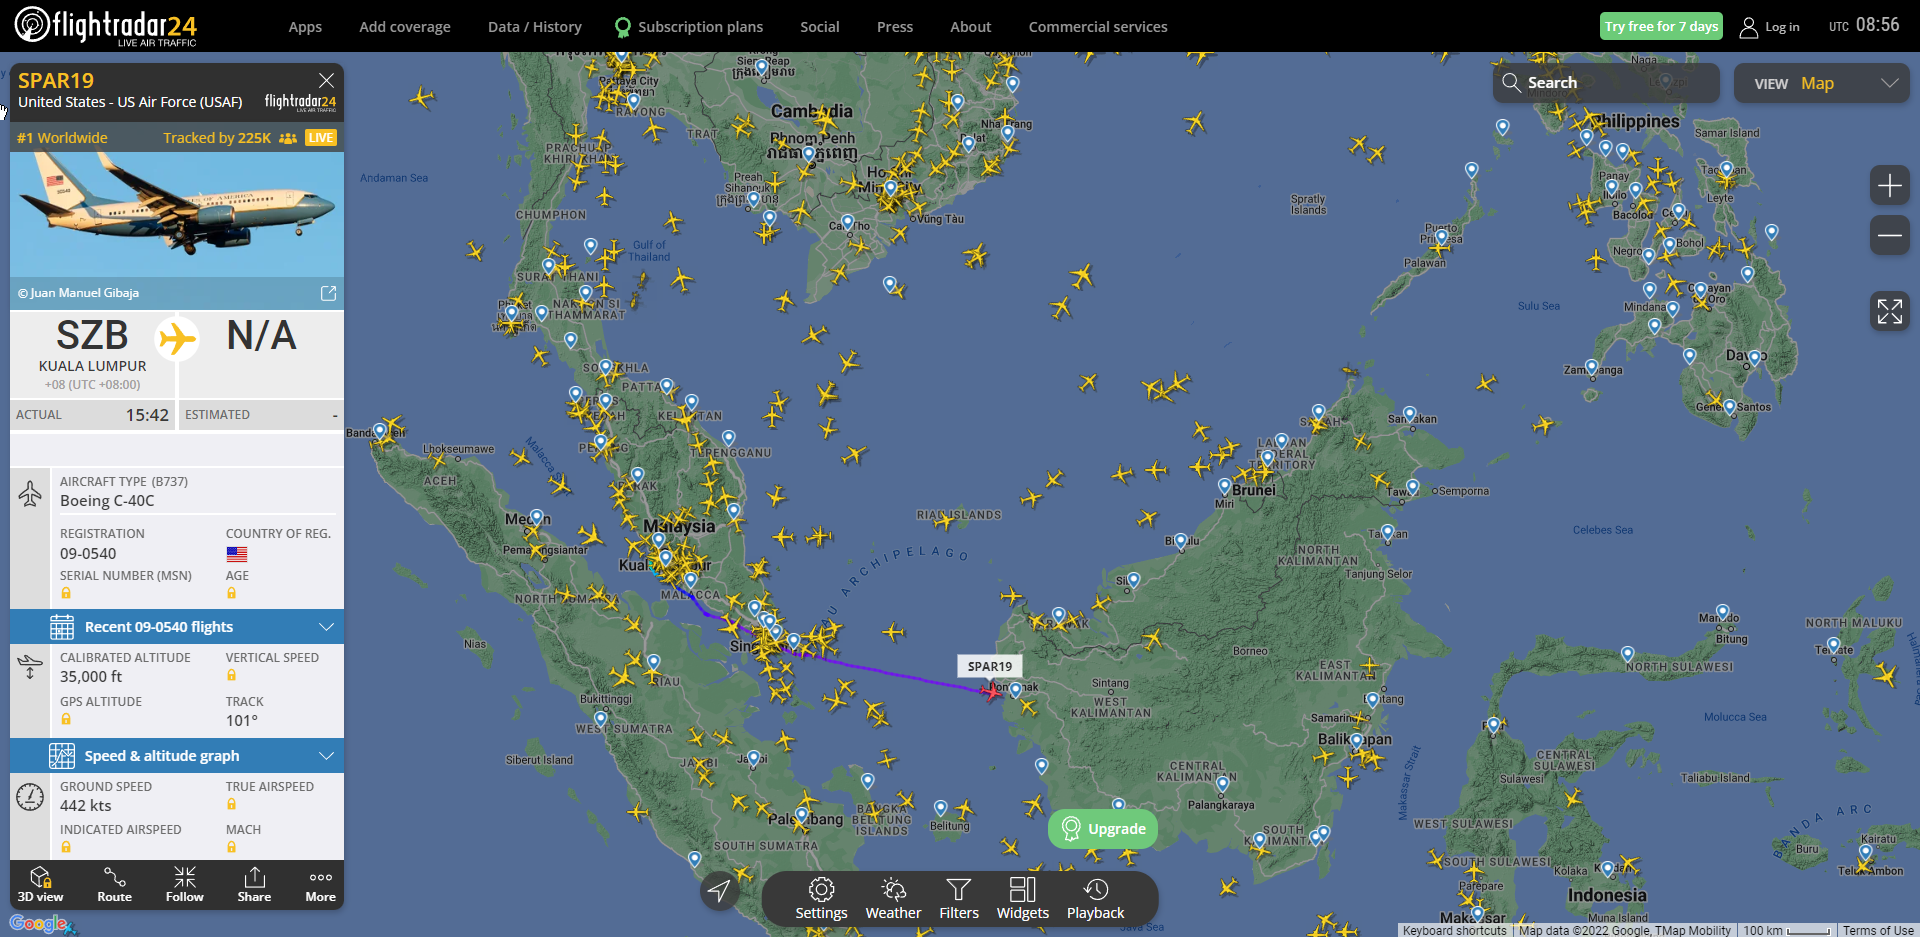The image size is (1920, 937).
Task: Open the Widgets panel
Action: pos(1023,898)
